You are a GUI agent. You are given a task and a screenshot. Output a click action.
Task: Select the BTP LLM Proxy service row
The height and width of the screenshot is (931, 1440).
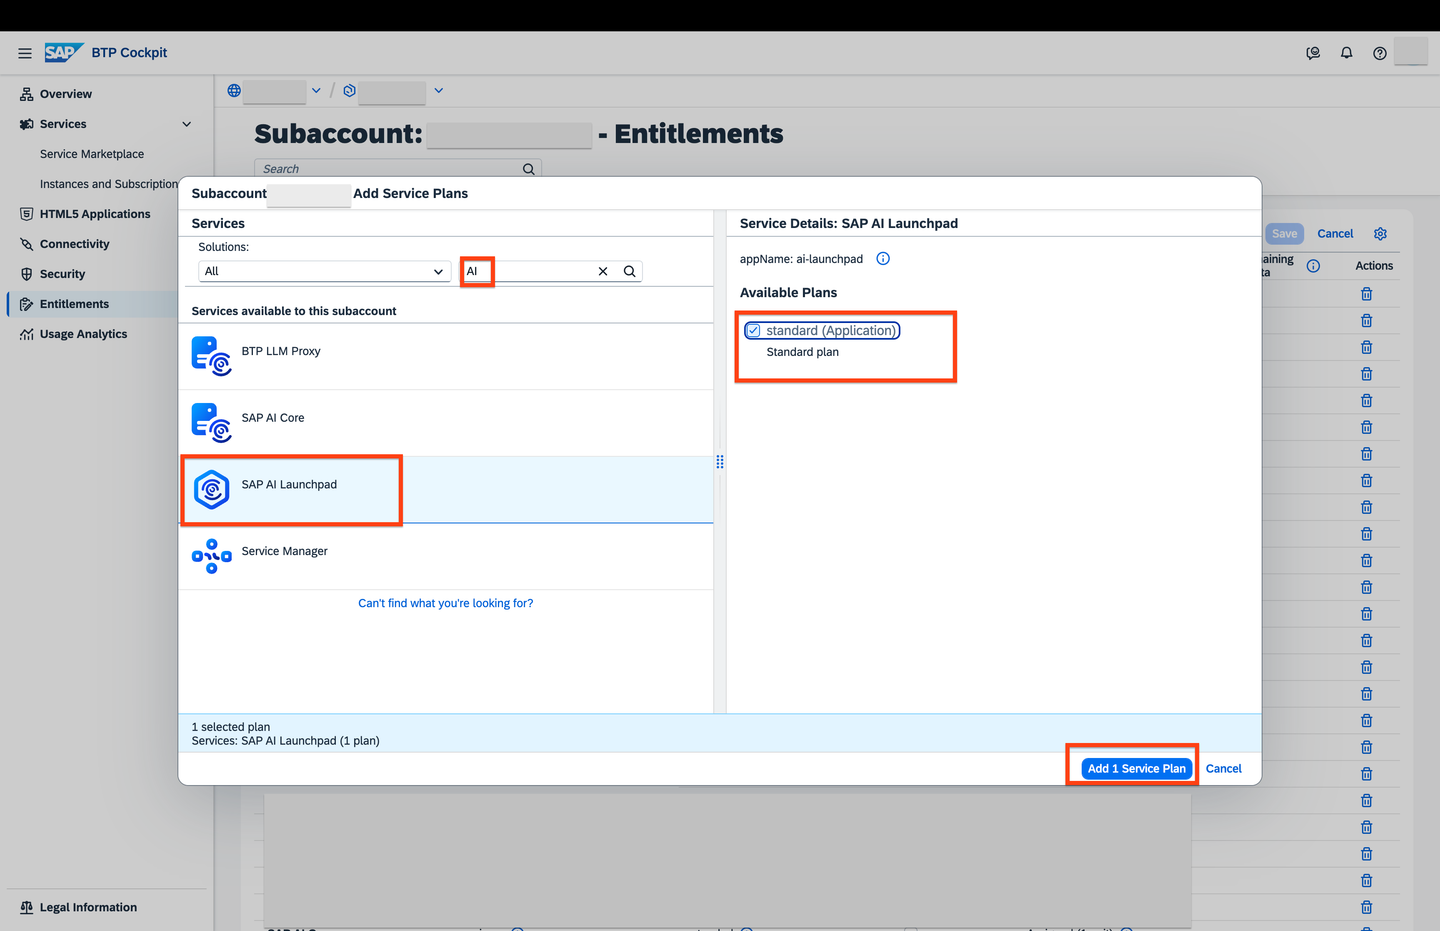(446, 356)
